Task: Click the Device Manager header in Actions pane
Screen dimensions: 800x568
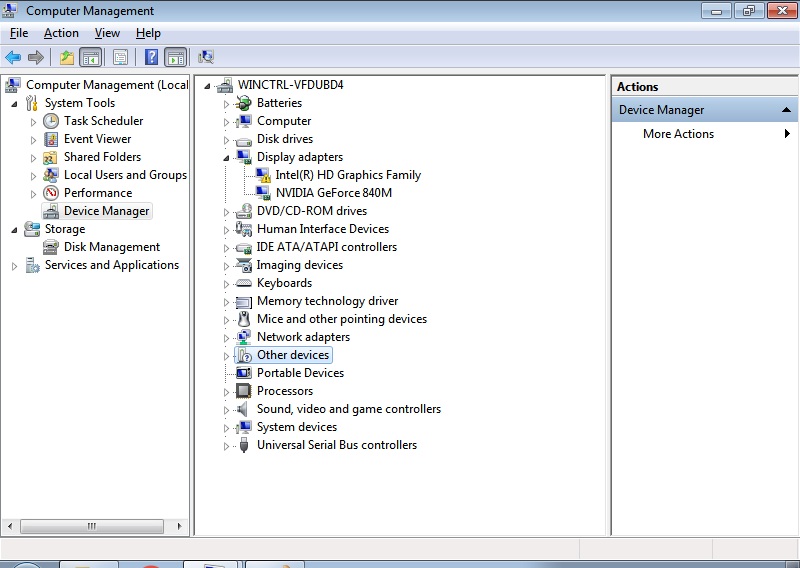Action: pos(705,110)
